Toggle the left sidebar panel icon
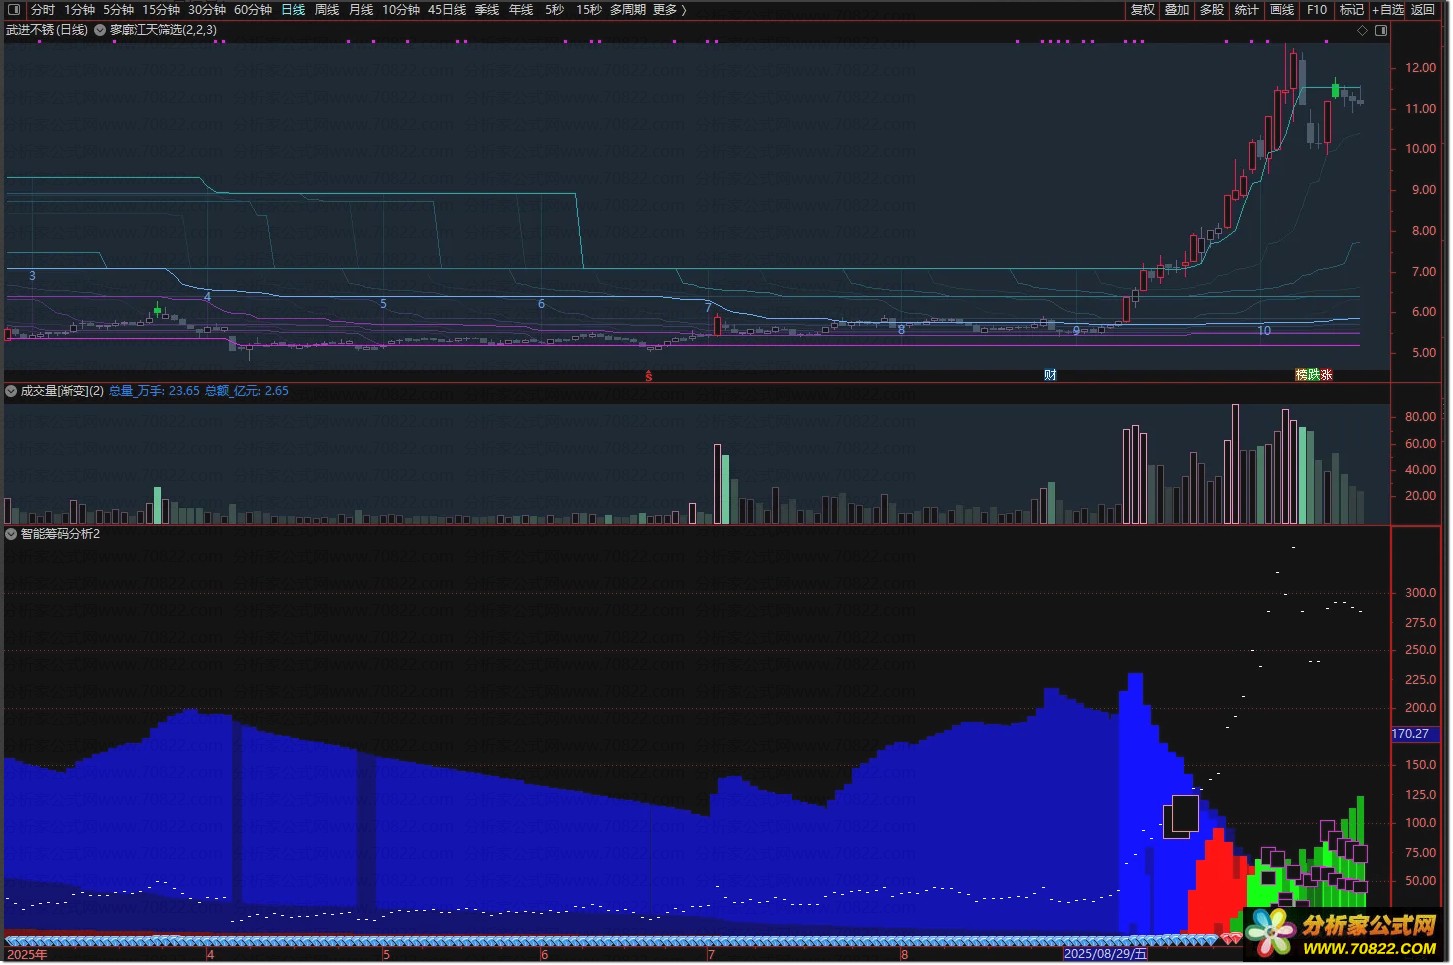Screen dimensions: 1453x965 [x=14, y=10]
